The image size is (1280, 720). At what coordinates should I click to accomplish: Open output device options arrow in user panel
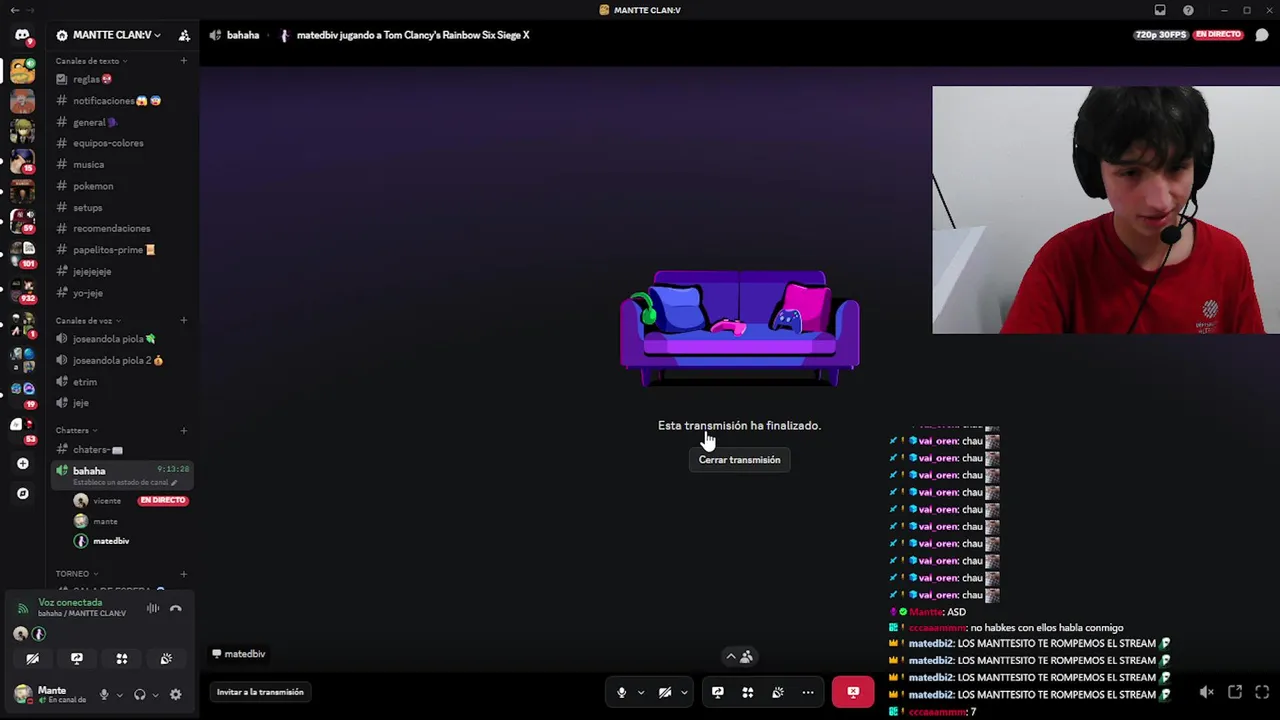pos(155,695)
